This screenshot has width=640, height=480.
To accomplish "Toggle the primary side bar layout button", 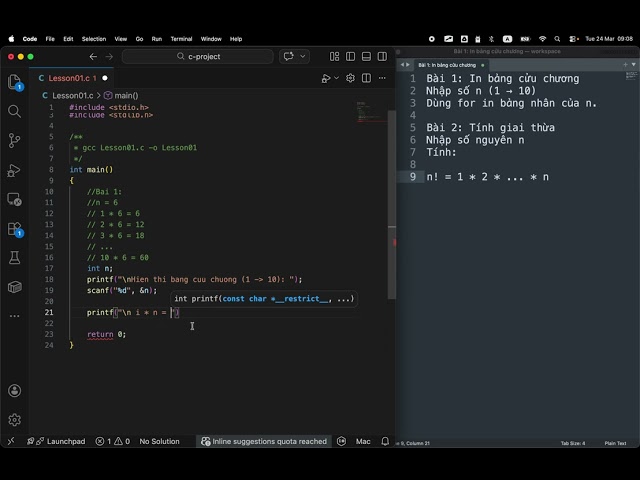I will tap(350, 56).
